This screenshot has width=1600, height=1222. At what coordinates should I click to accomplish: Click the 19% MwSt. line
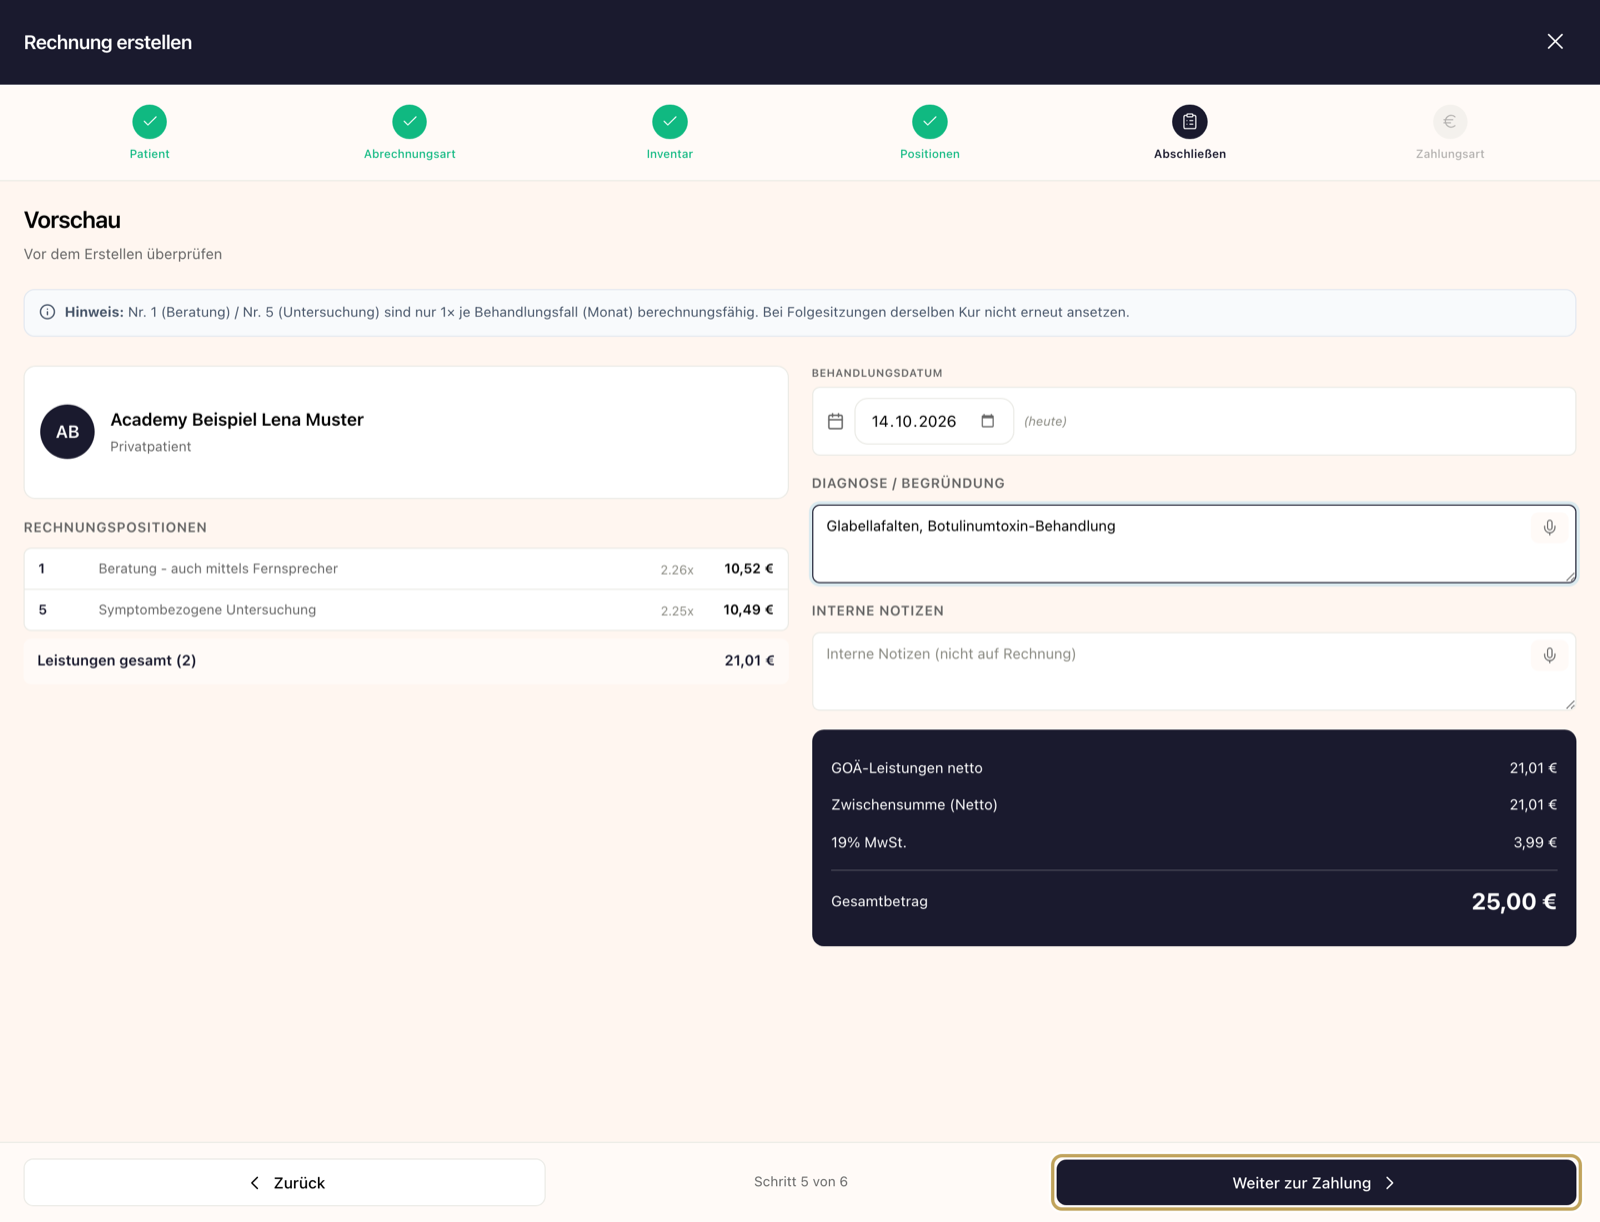[x=1194, y=843]
